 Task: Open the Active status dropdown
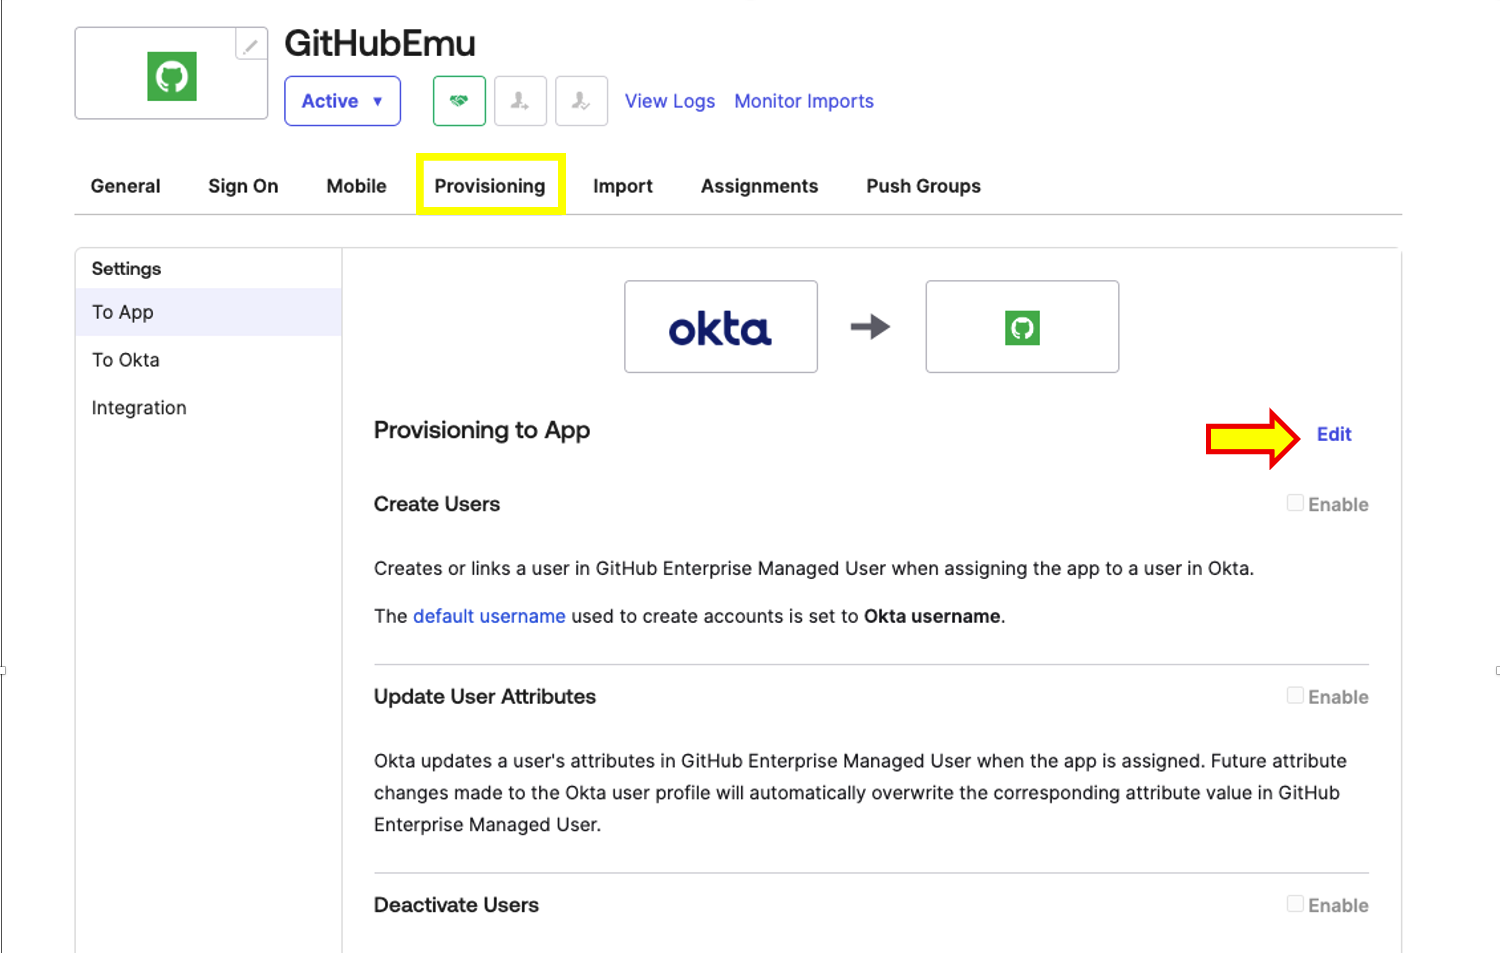pyautogui.click(x=342, y=101)
